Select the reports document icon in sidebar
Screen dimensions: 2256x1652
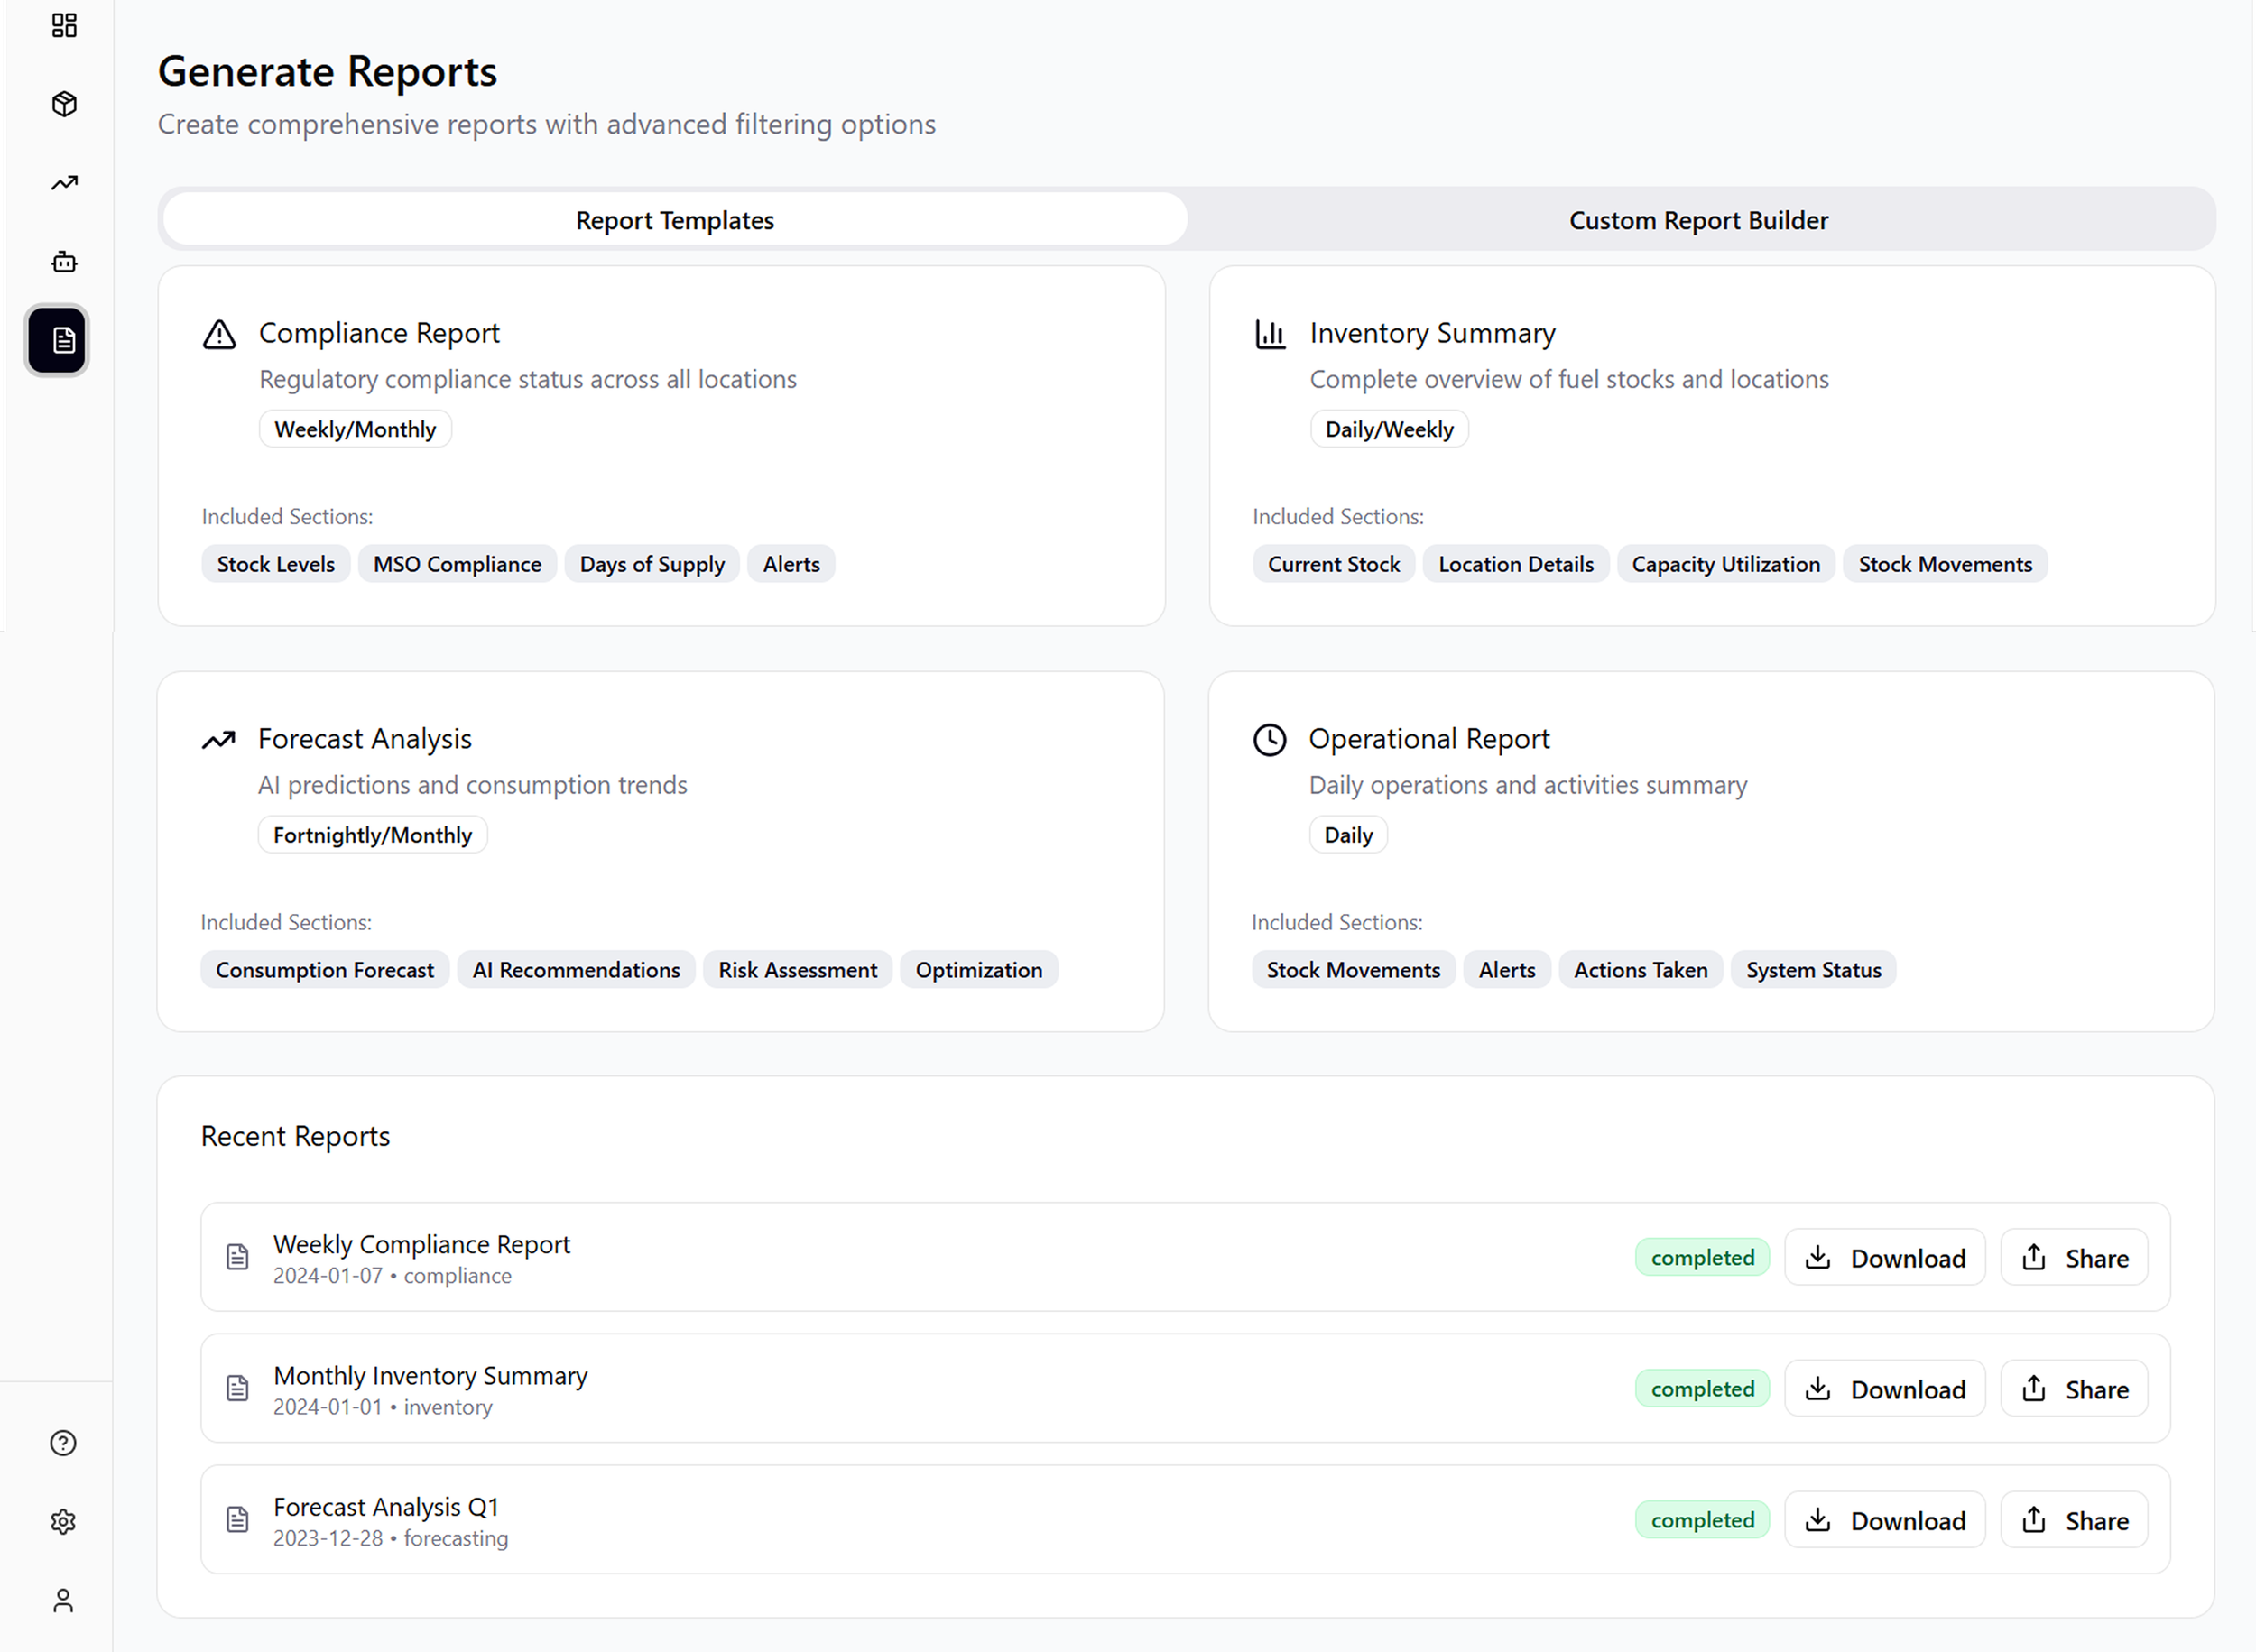tap(58, 341)
